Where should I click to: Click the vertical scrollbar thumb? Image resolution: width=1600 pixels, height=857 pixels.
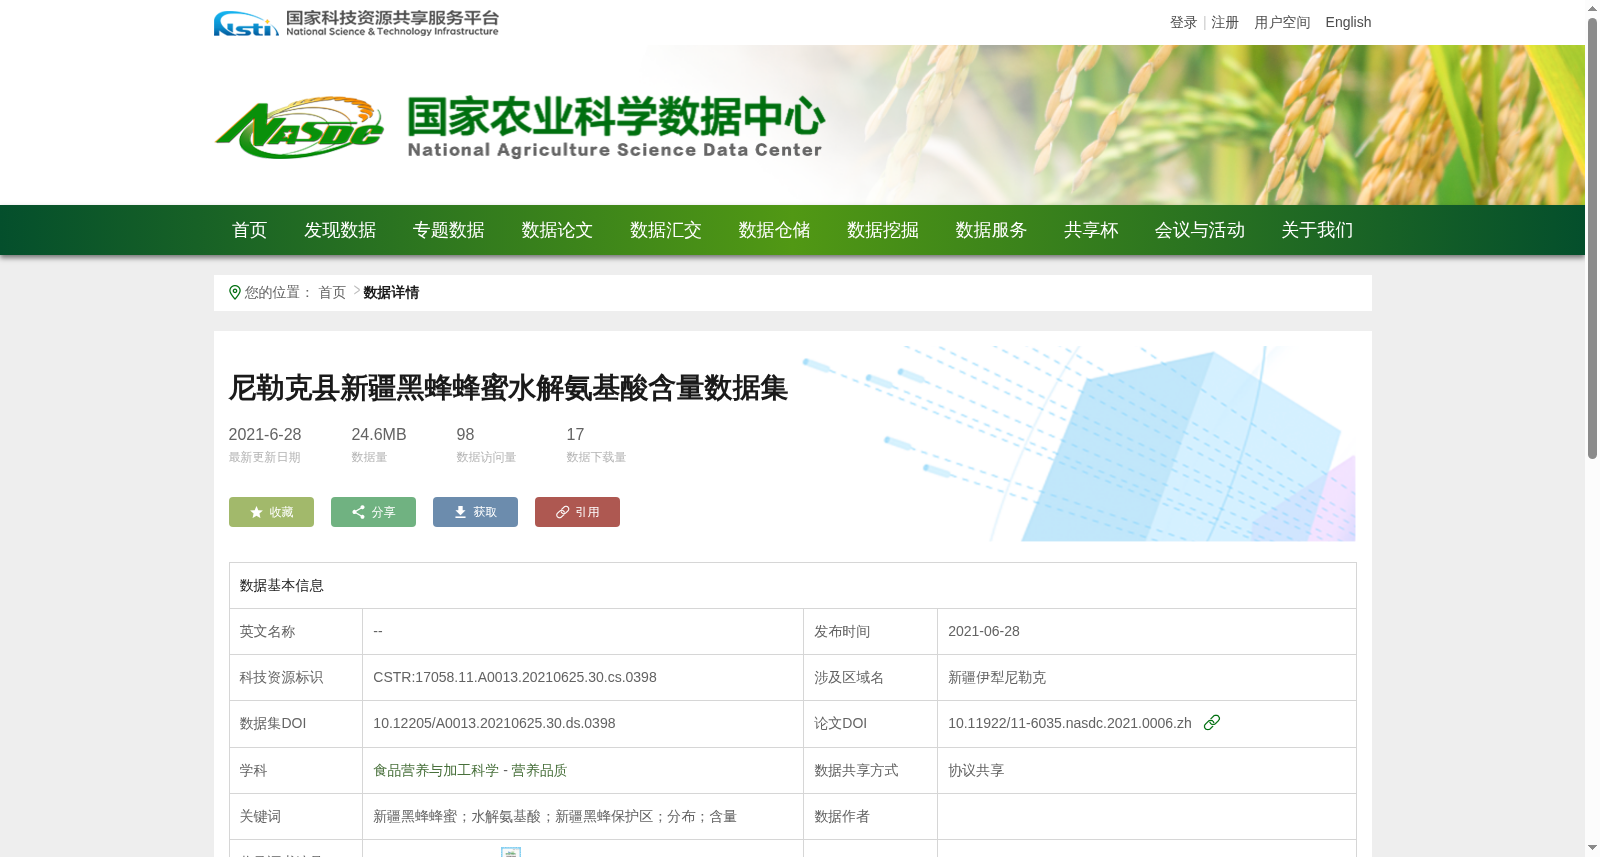click(1592, 239)
